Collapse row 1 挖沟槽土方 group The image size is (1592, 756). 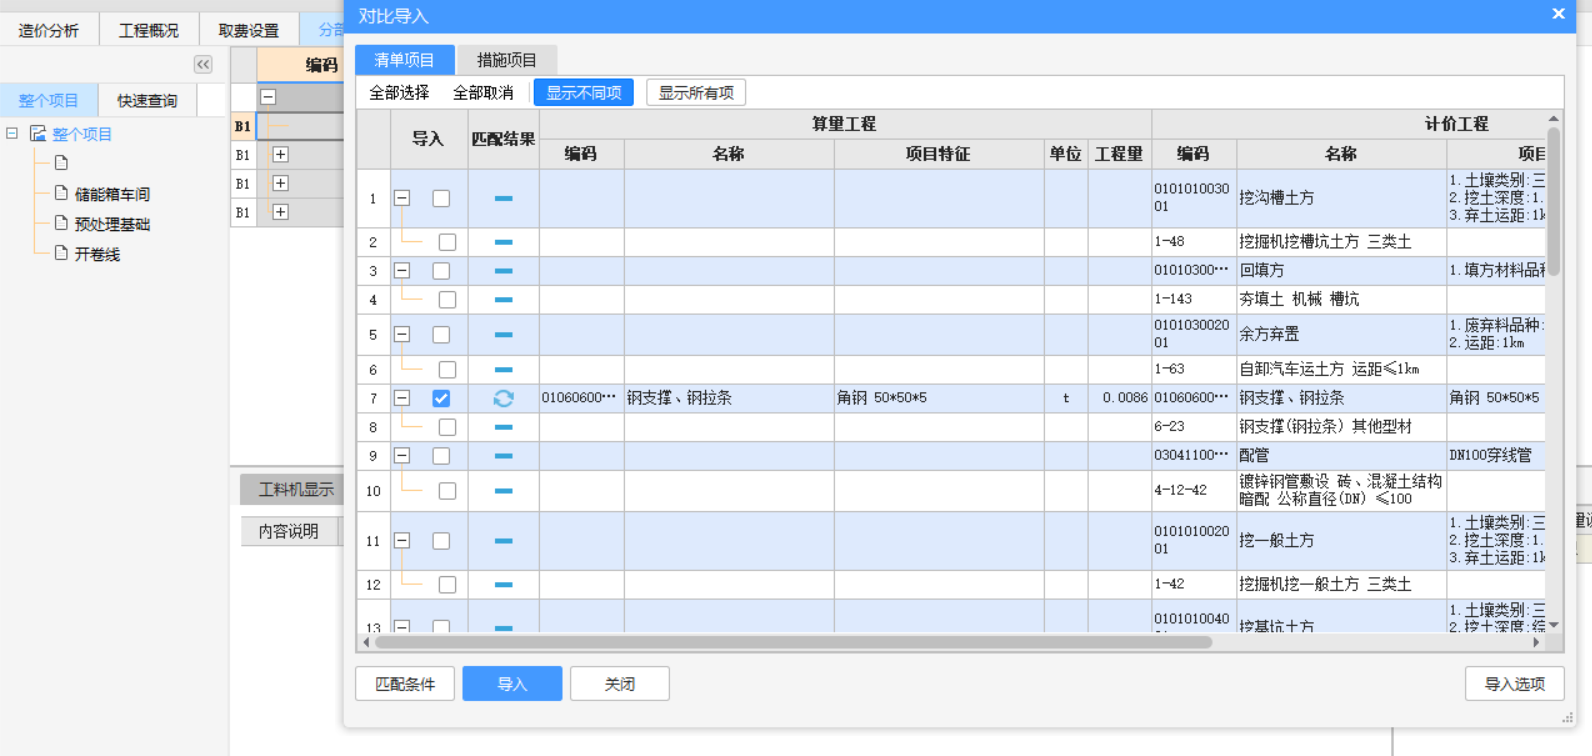coord(402,198)
